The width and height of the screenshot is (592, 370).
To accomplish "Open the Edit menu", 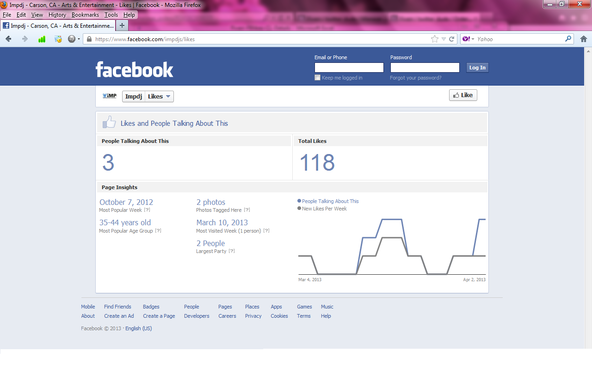I will pyautogui.click(x=21, y=15).
